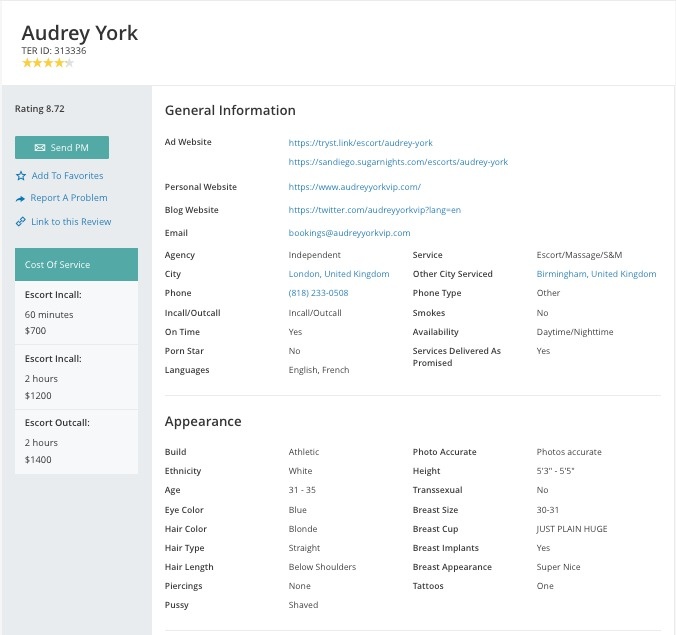
Task: Select the Add To Favorites link text
Action: coord(68,176)
